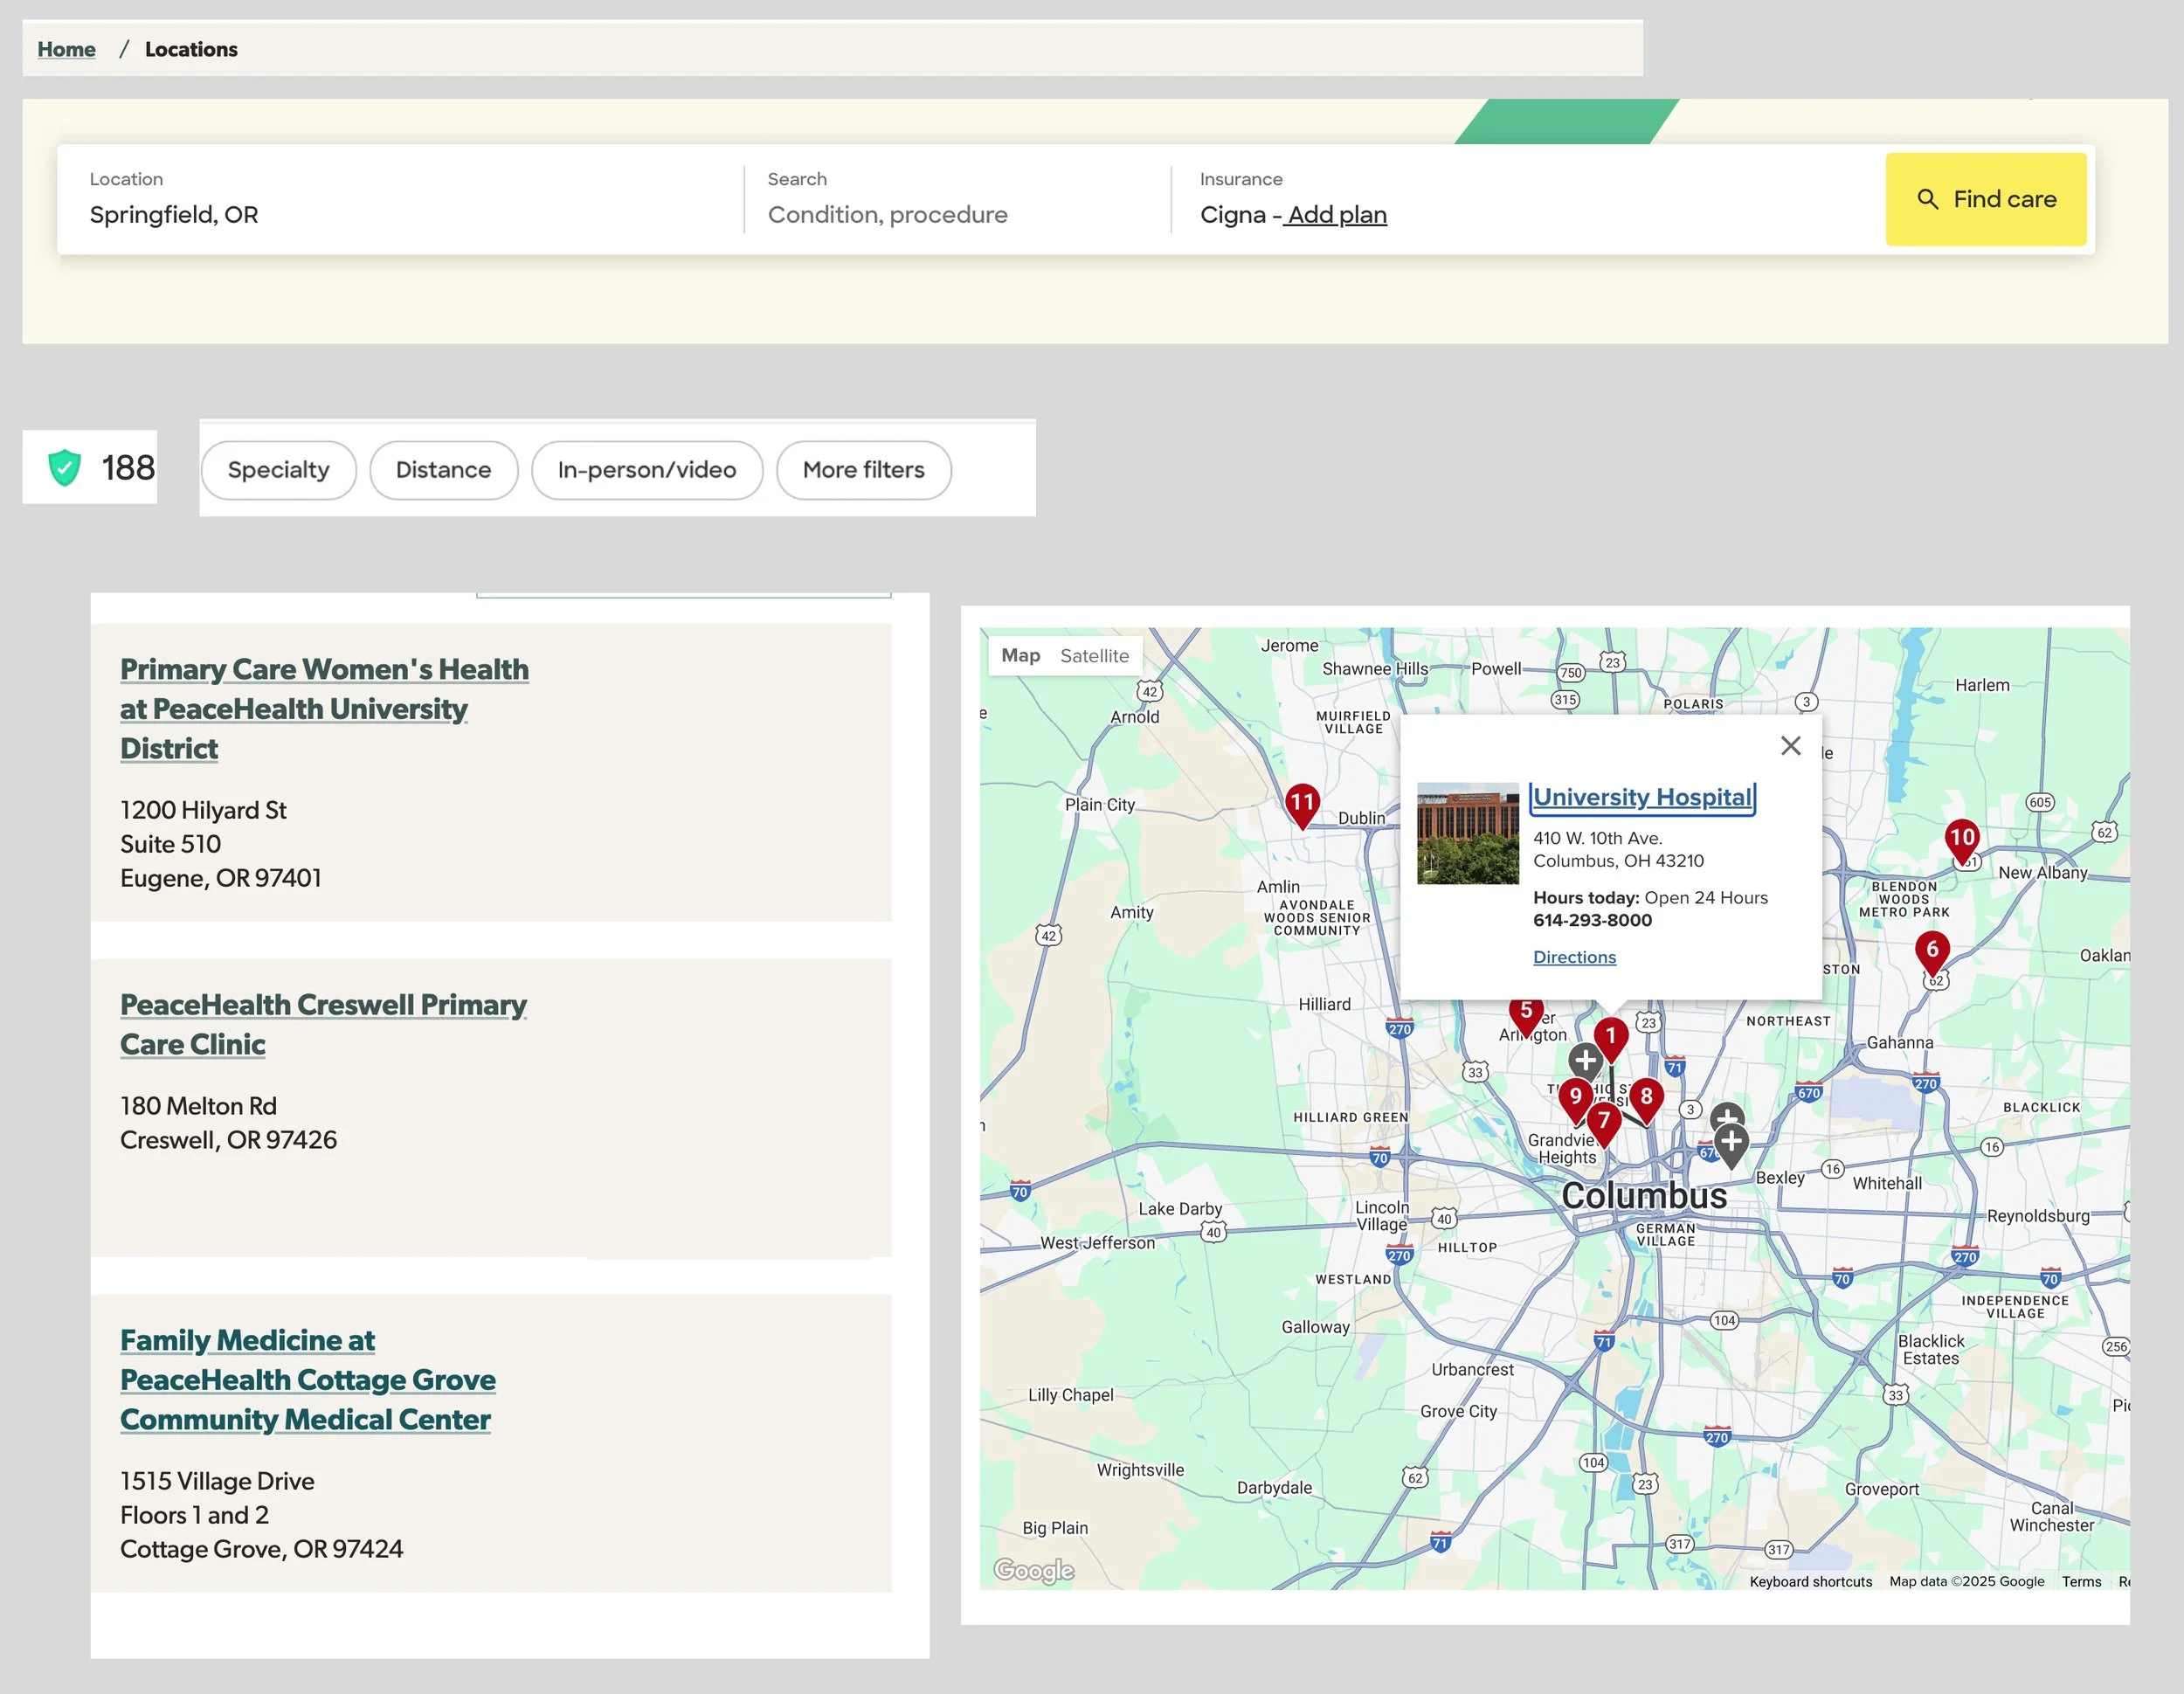Viewport: 2184px width, 1694px height.
Task: Click map marker number 9
Action: coord(1575,1097)
